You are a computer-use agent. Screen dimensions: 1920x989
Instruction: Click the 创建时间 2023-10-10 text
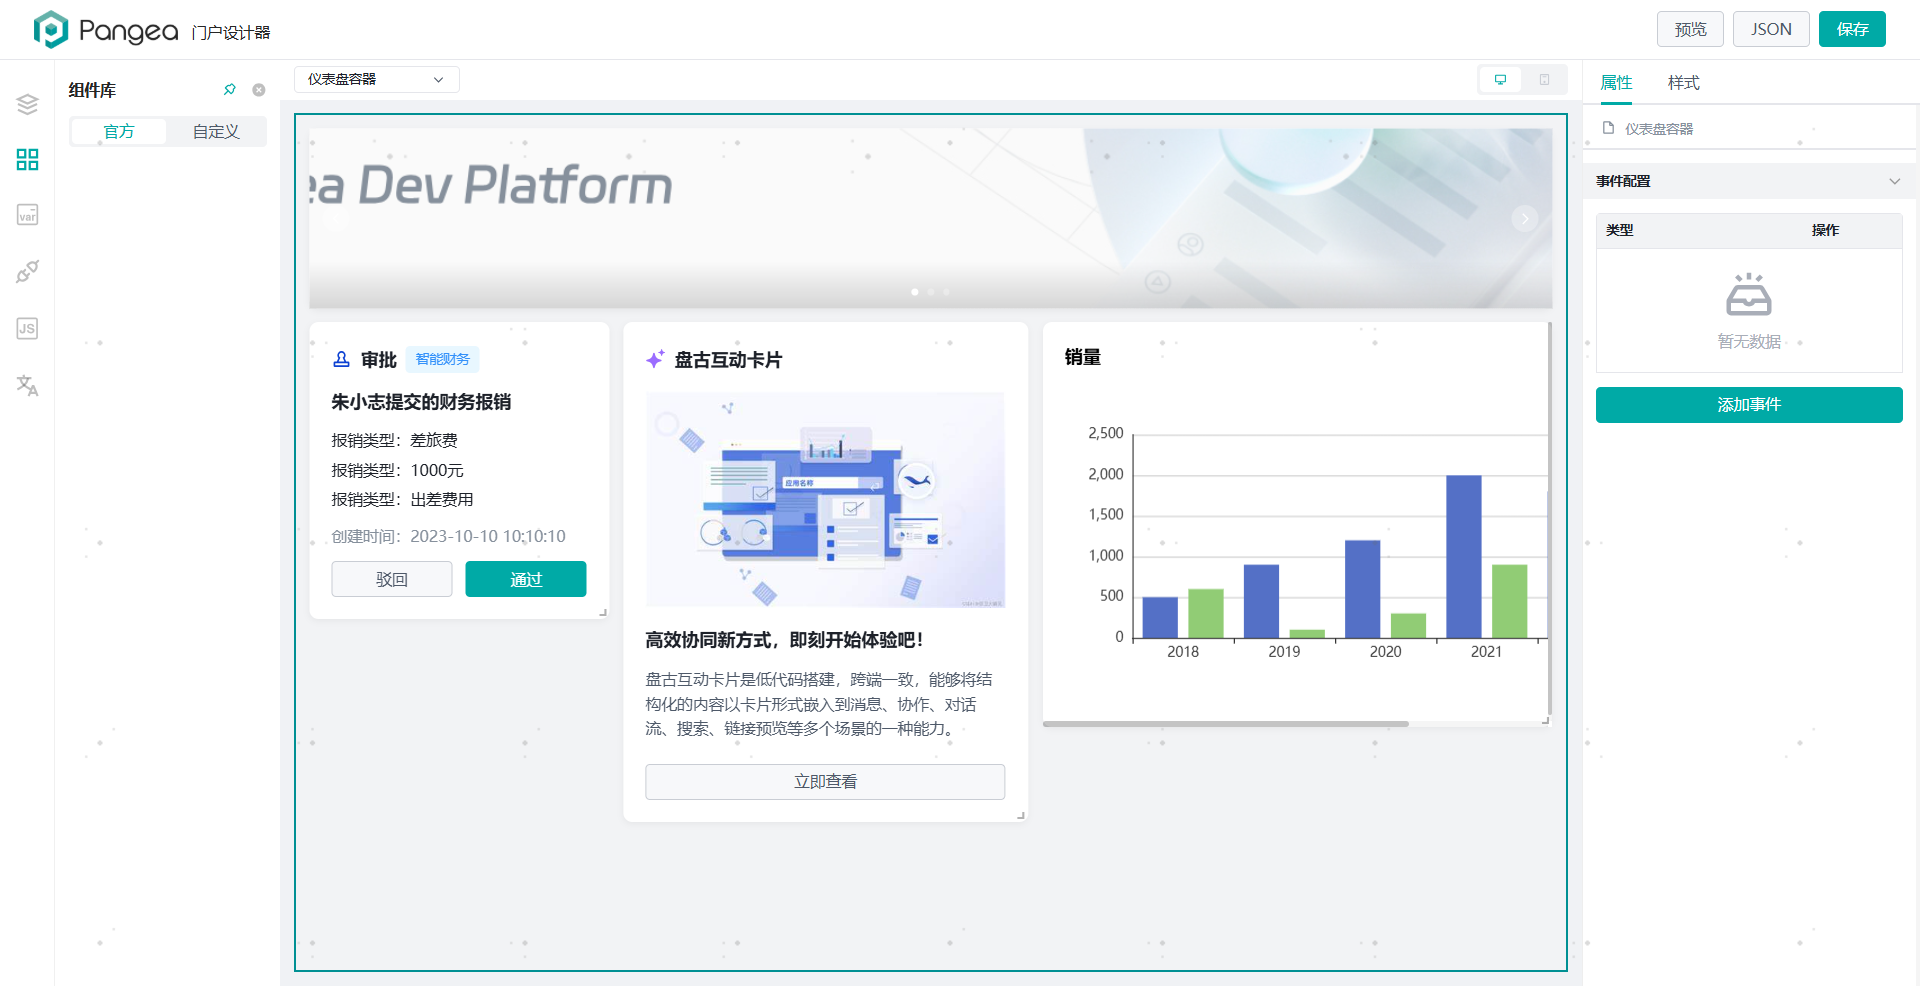(x=449, y=537)
